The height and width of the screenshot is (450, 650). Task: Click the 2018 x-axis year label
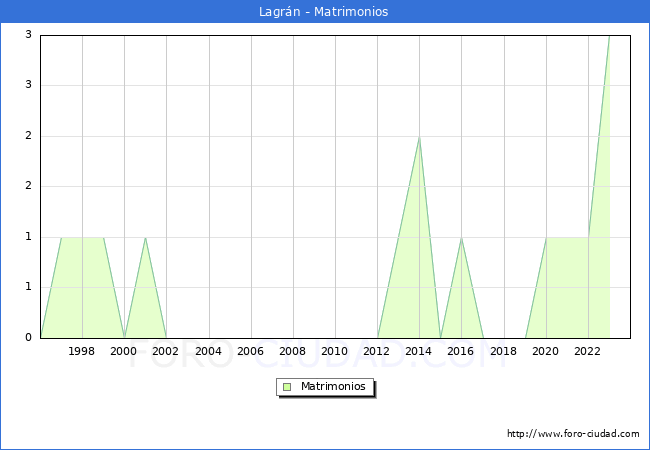(503, 352)
